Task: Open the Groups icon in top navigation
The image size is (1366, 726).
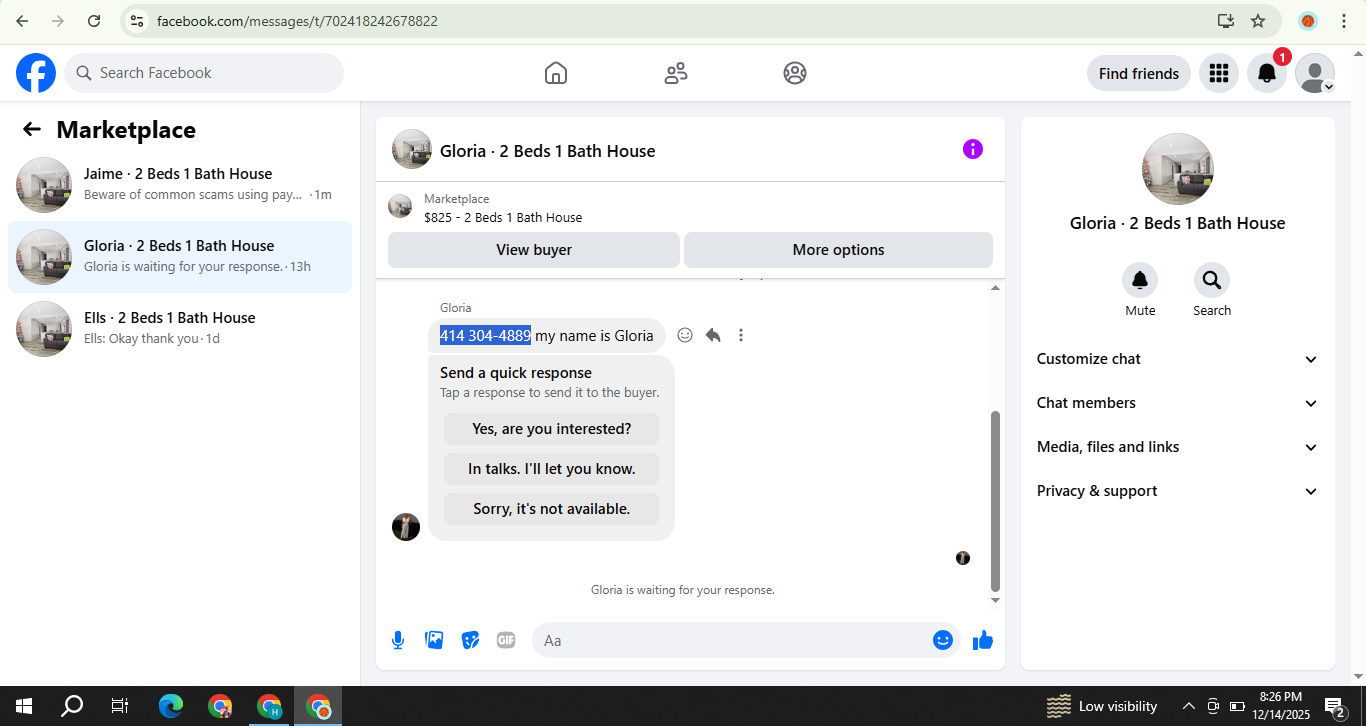Action: pos(795,73)
